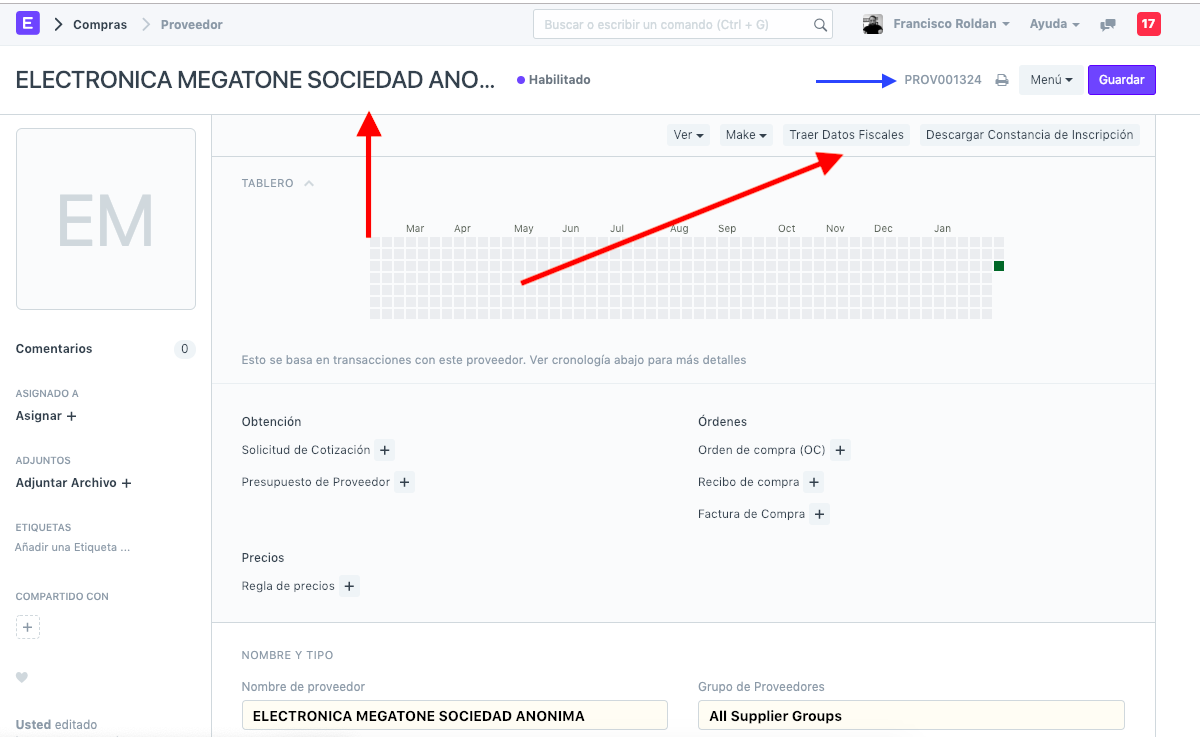The image size is (1200, 737).
Task: Click the PROV001324 document ID
Action: pyautogui.click(x=943, y=80)
